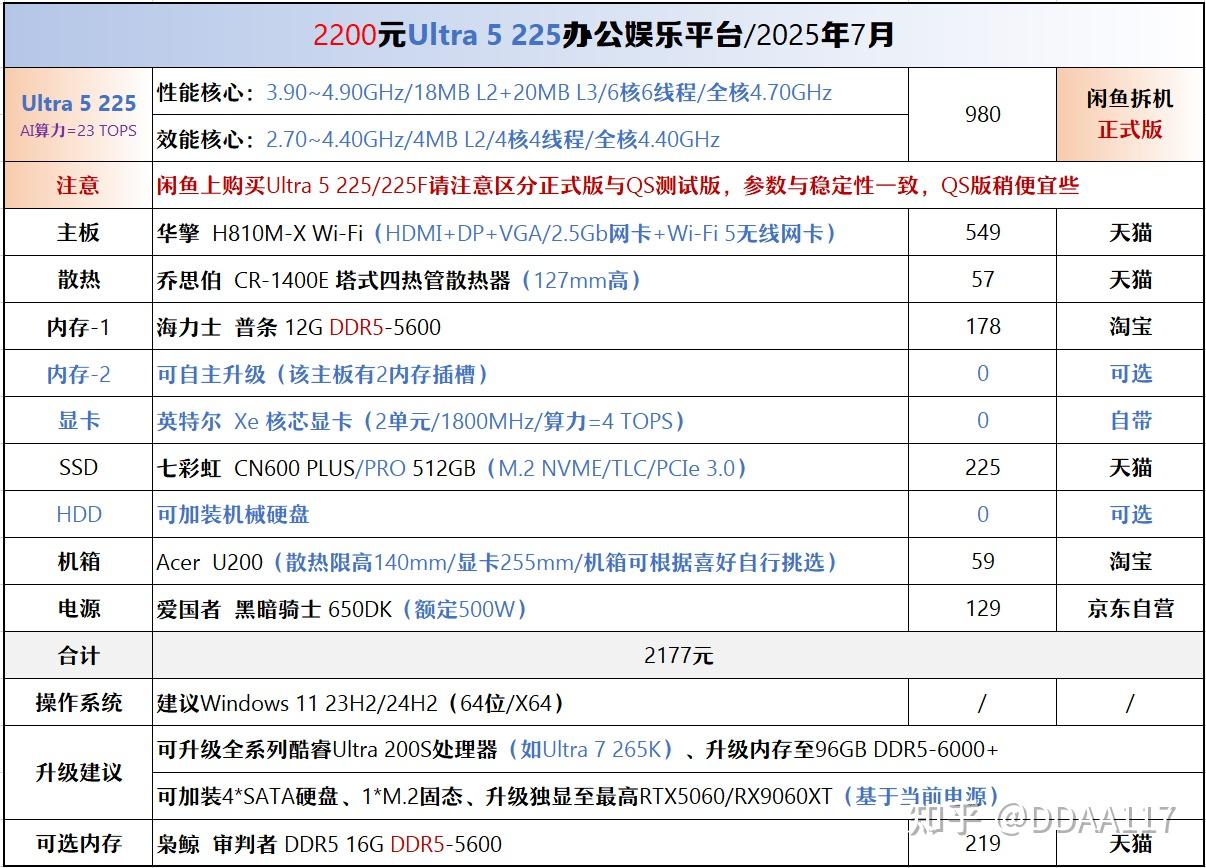Image resolution: width=1206 pixels, height=868 pixels.
Task: Click the CPU price cell showing 980
Action: [982, 114]
